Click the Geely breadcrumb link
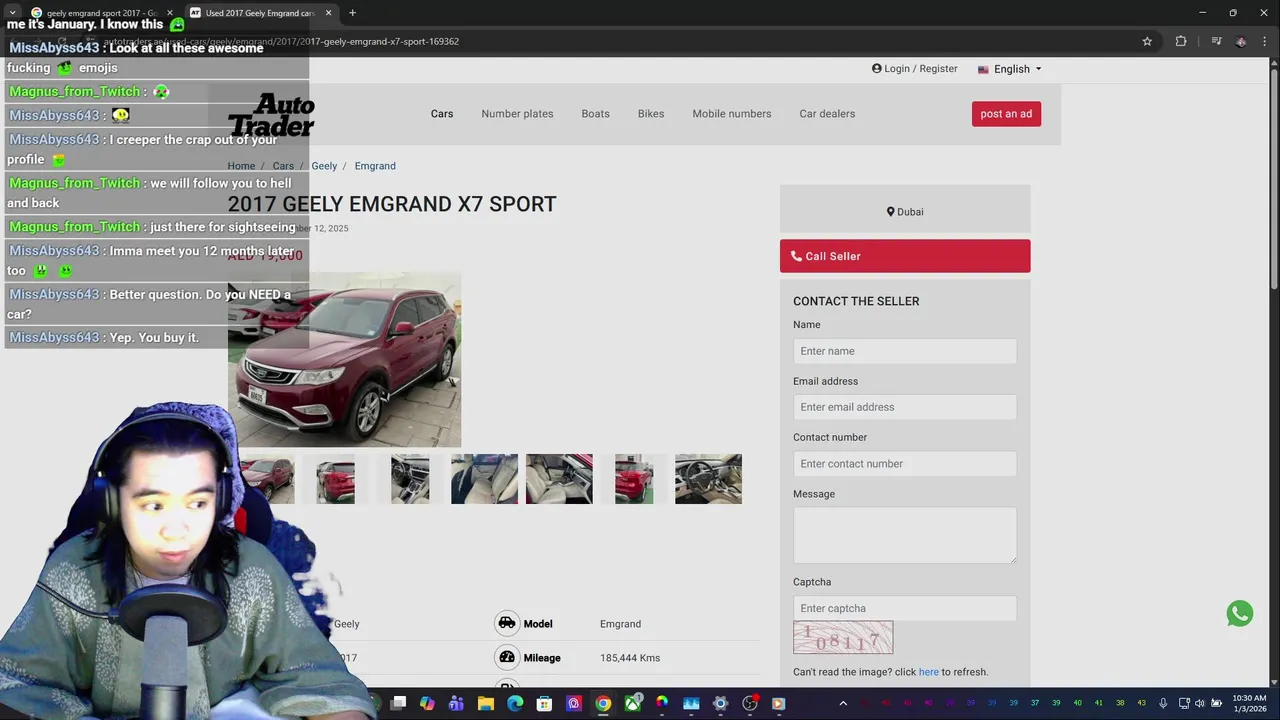Viewport: 1280px width, 720px height. click(324, 166)
